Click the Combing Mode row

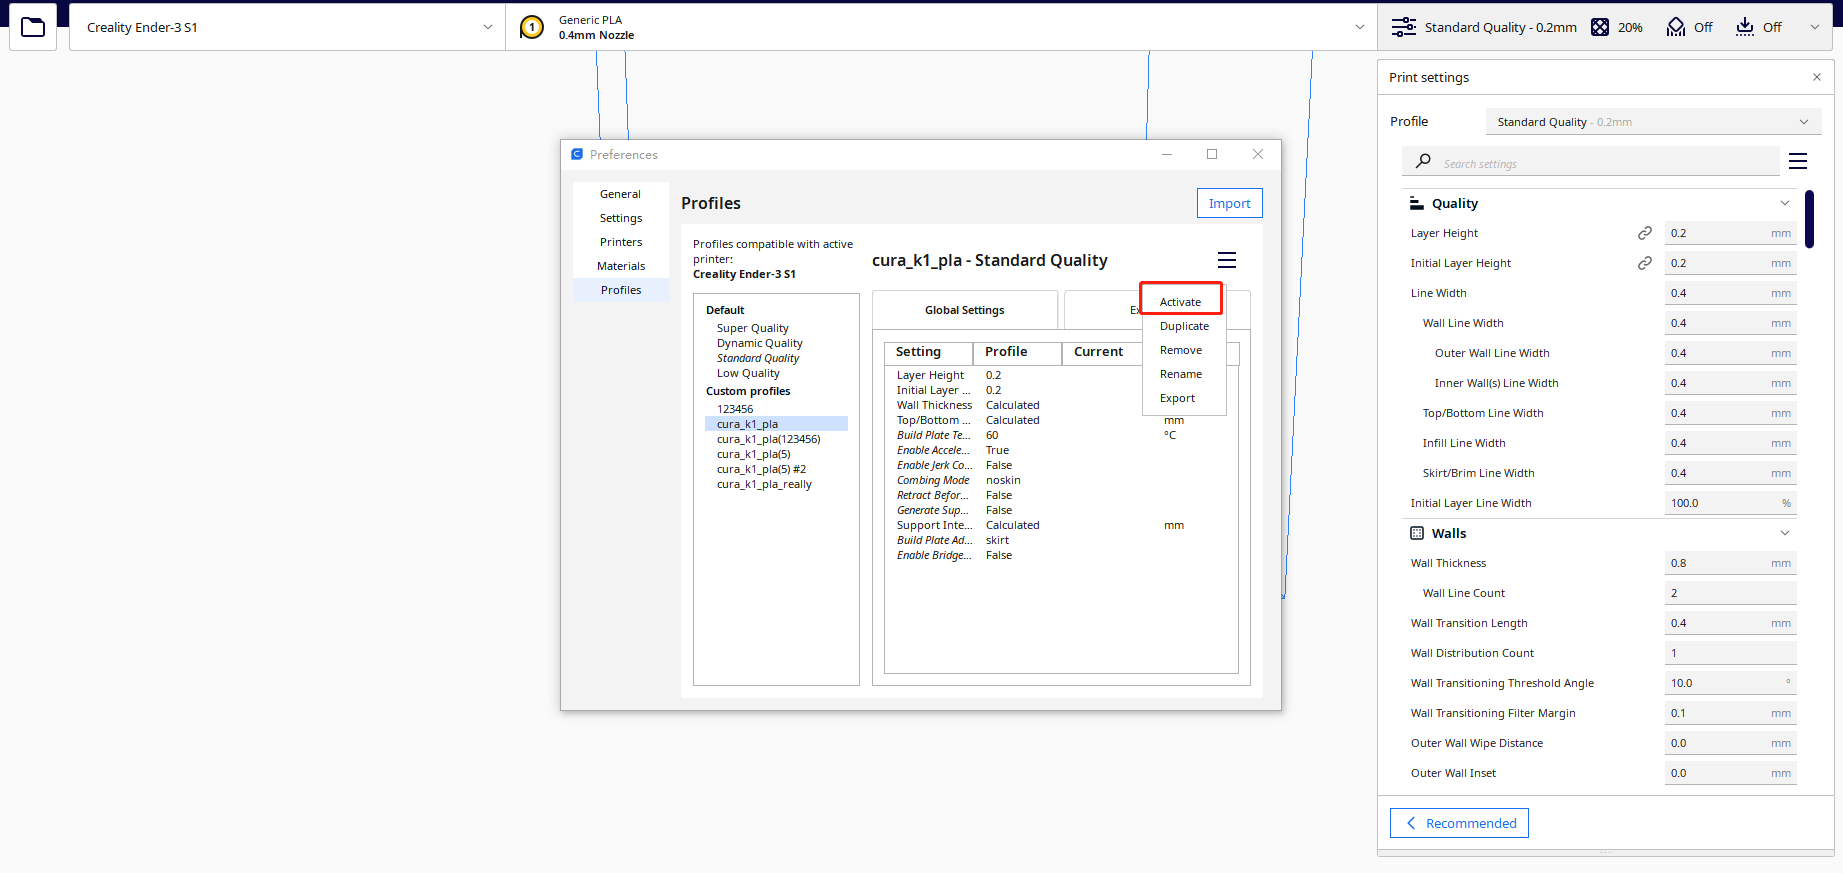[x=1061, y=480]
